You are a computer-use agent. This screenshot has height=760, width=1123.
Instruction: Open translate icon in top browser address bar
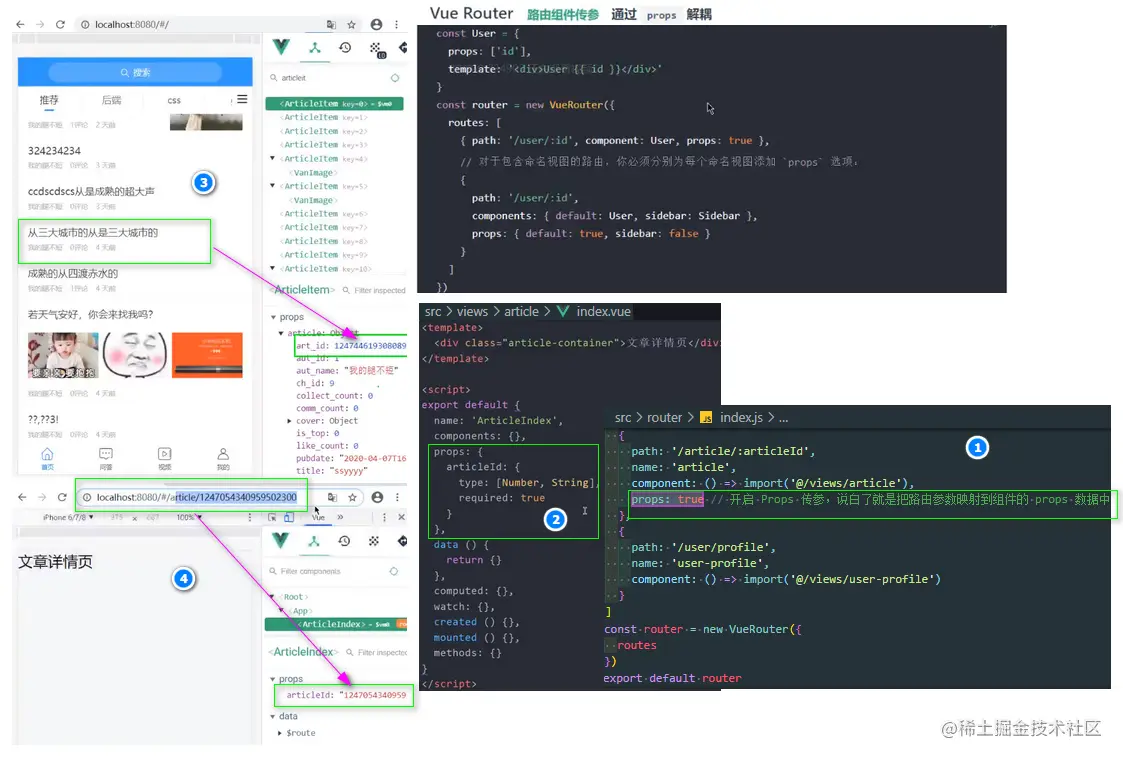point(331,24)
